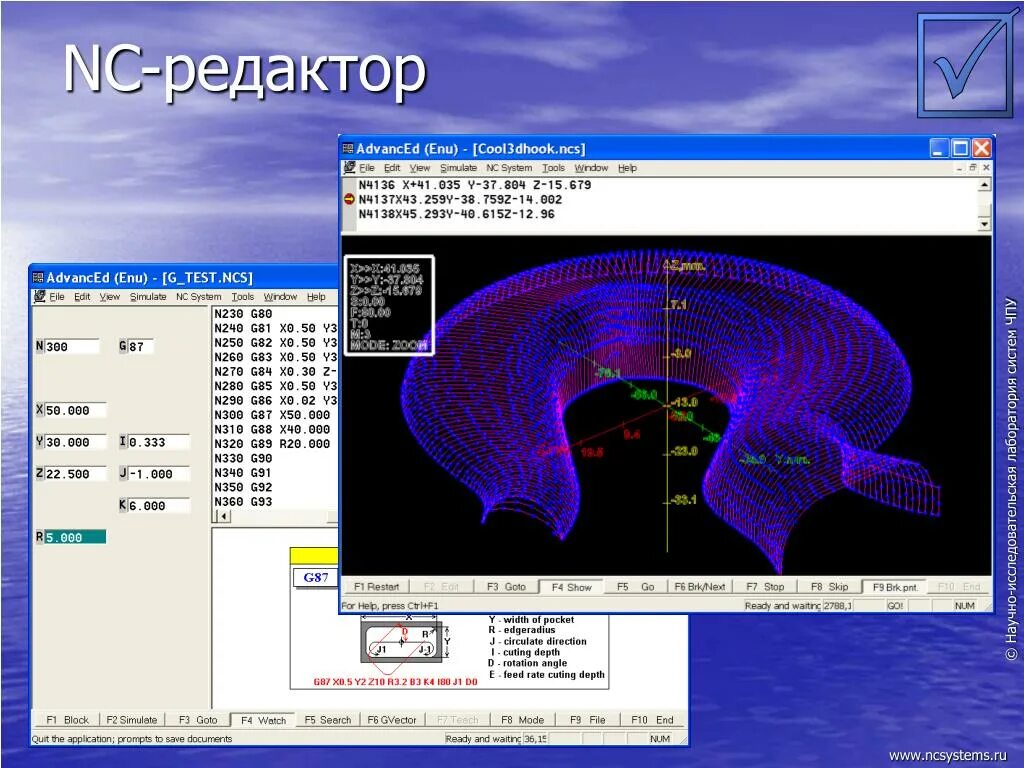Click the F8 Mode button

522,720
